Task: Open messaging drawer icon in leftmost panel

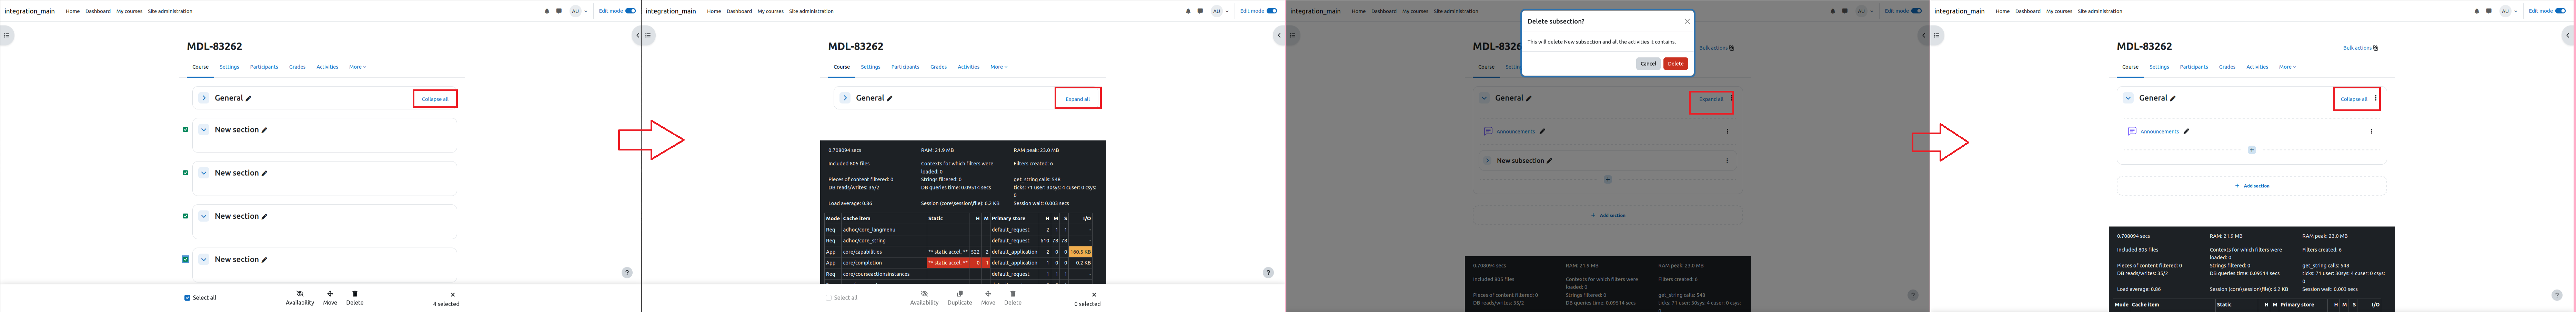Action: [x=559, y=11]
